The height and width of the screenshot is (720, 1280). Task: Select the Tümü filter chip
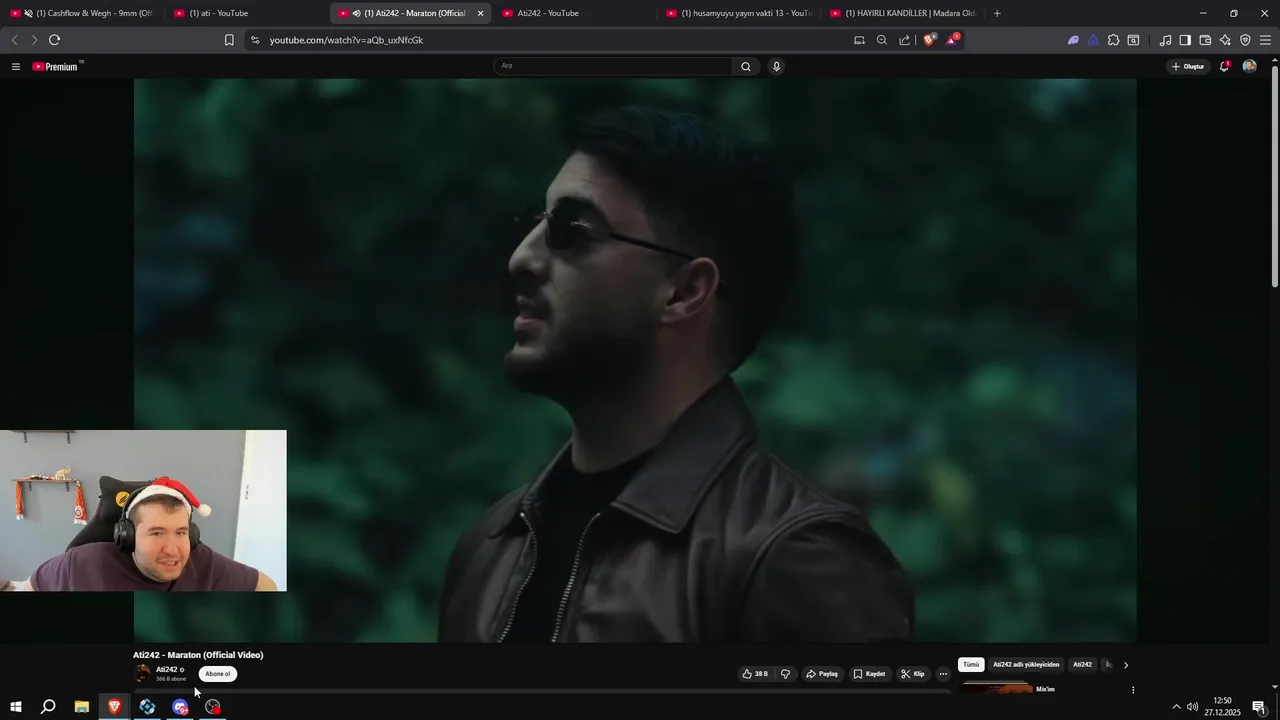tap(971, 665)
